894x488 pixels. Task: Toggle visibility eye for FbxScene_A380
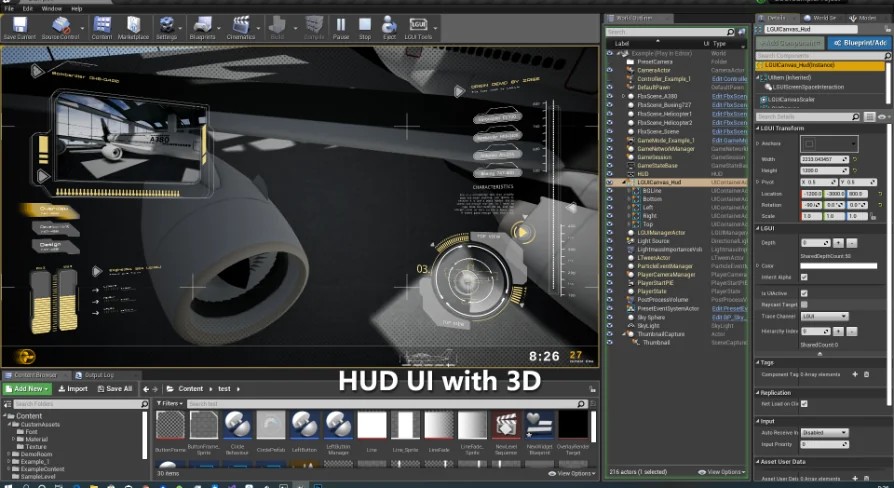609,96
